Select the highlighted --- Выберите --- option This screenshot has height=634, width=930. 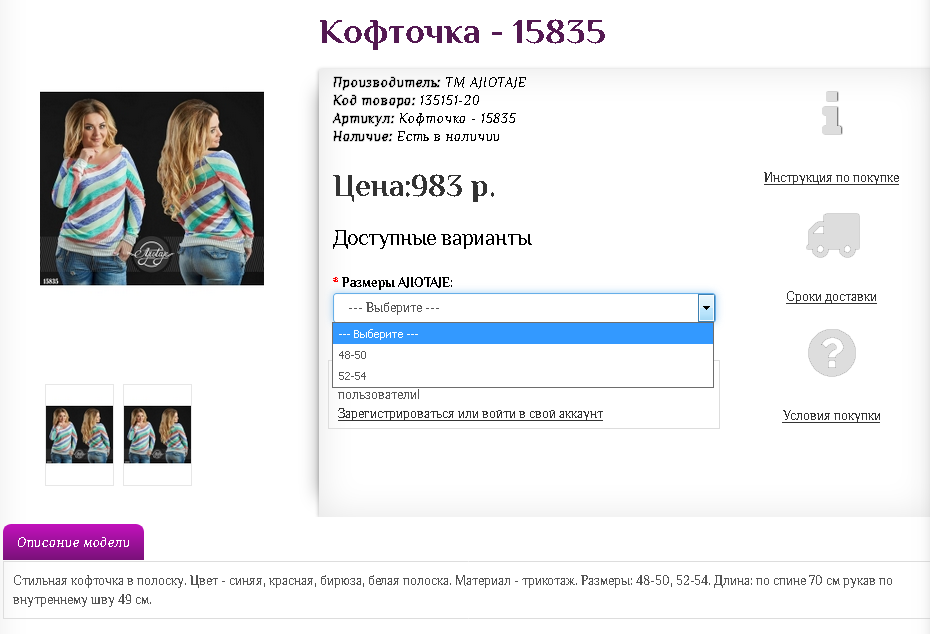point(523,334)
